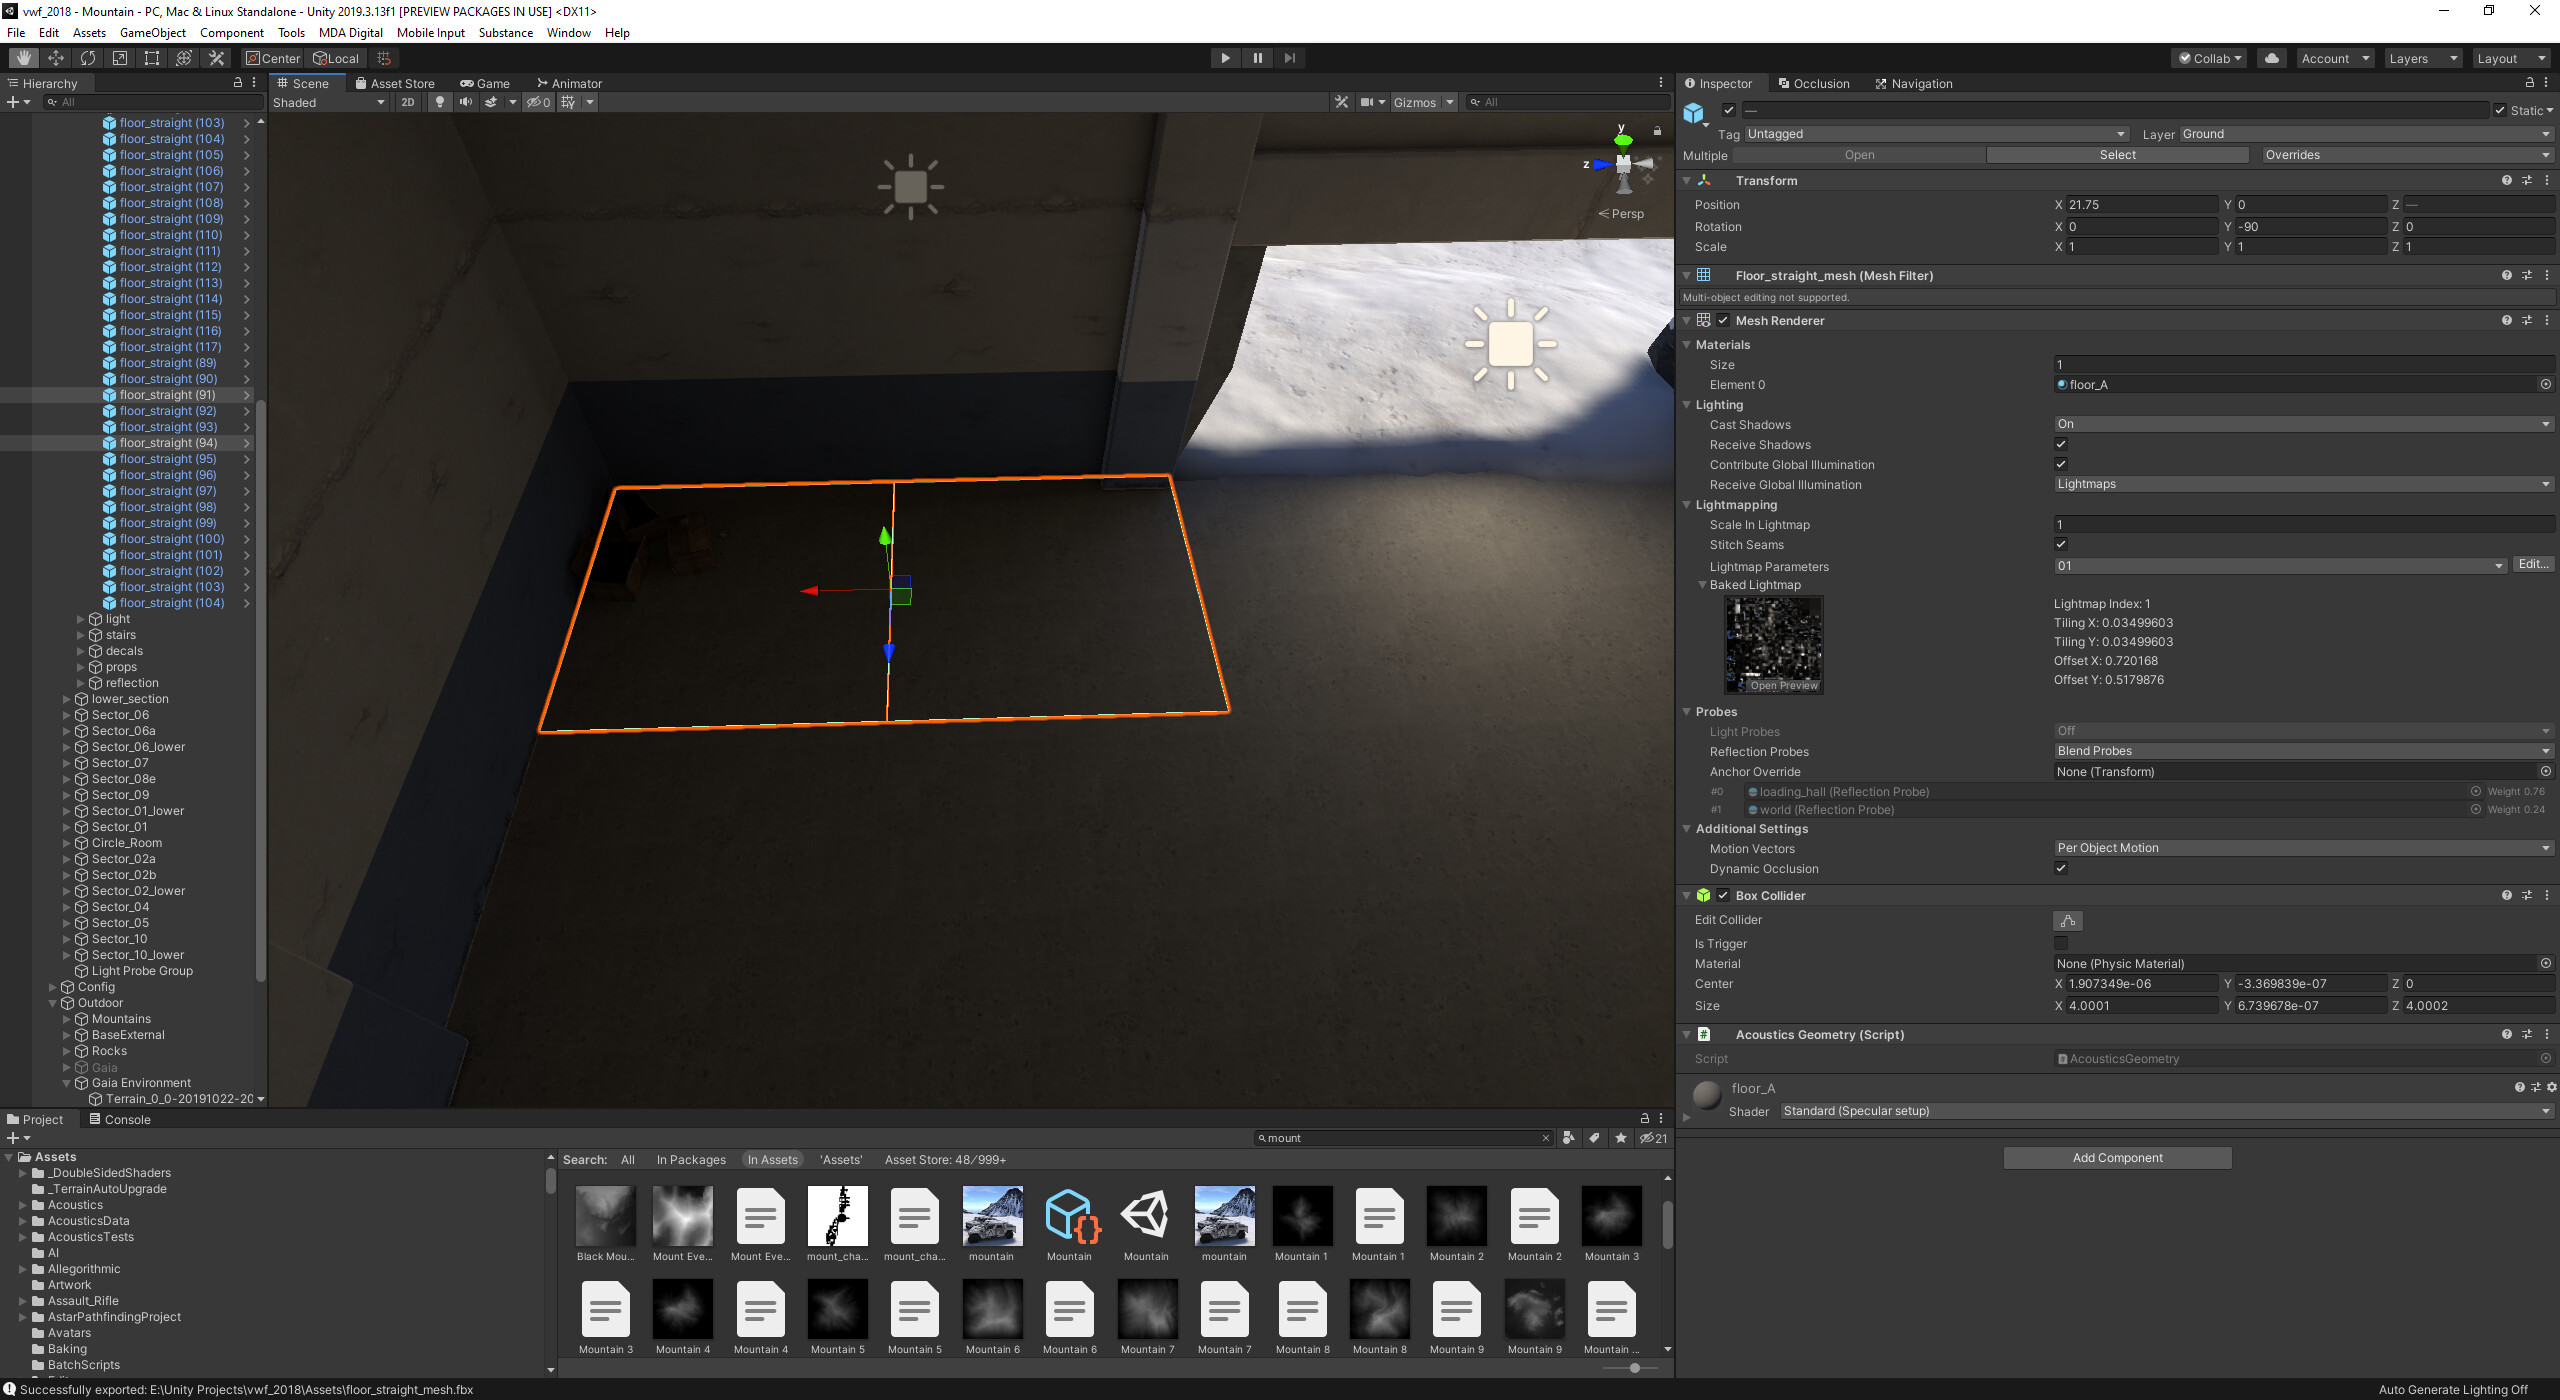Open Cast Shadows dropdown
Image resolution: width=2560 pixels, height=1400 pixels.
click(2304, 424)
